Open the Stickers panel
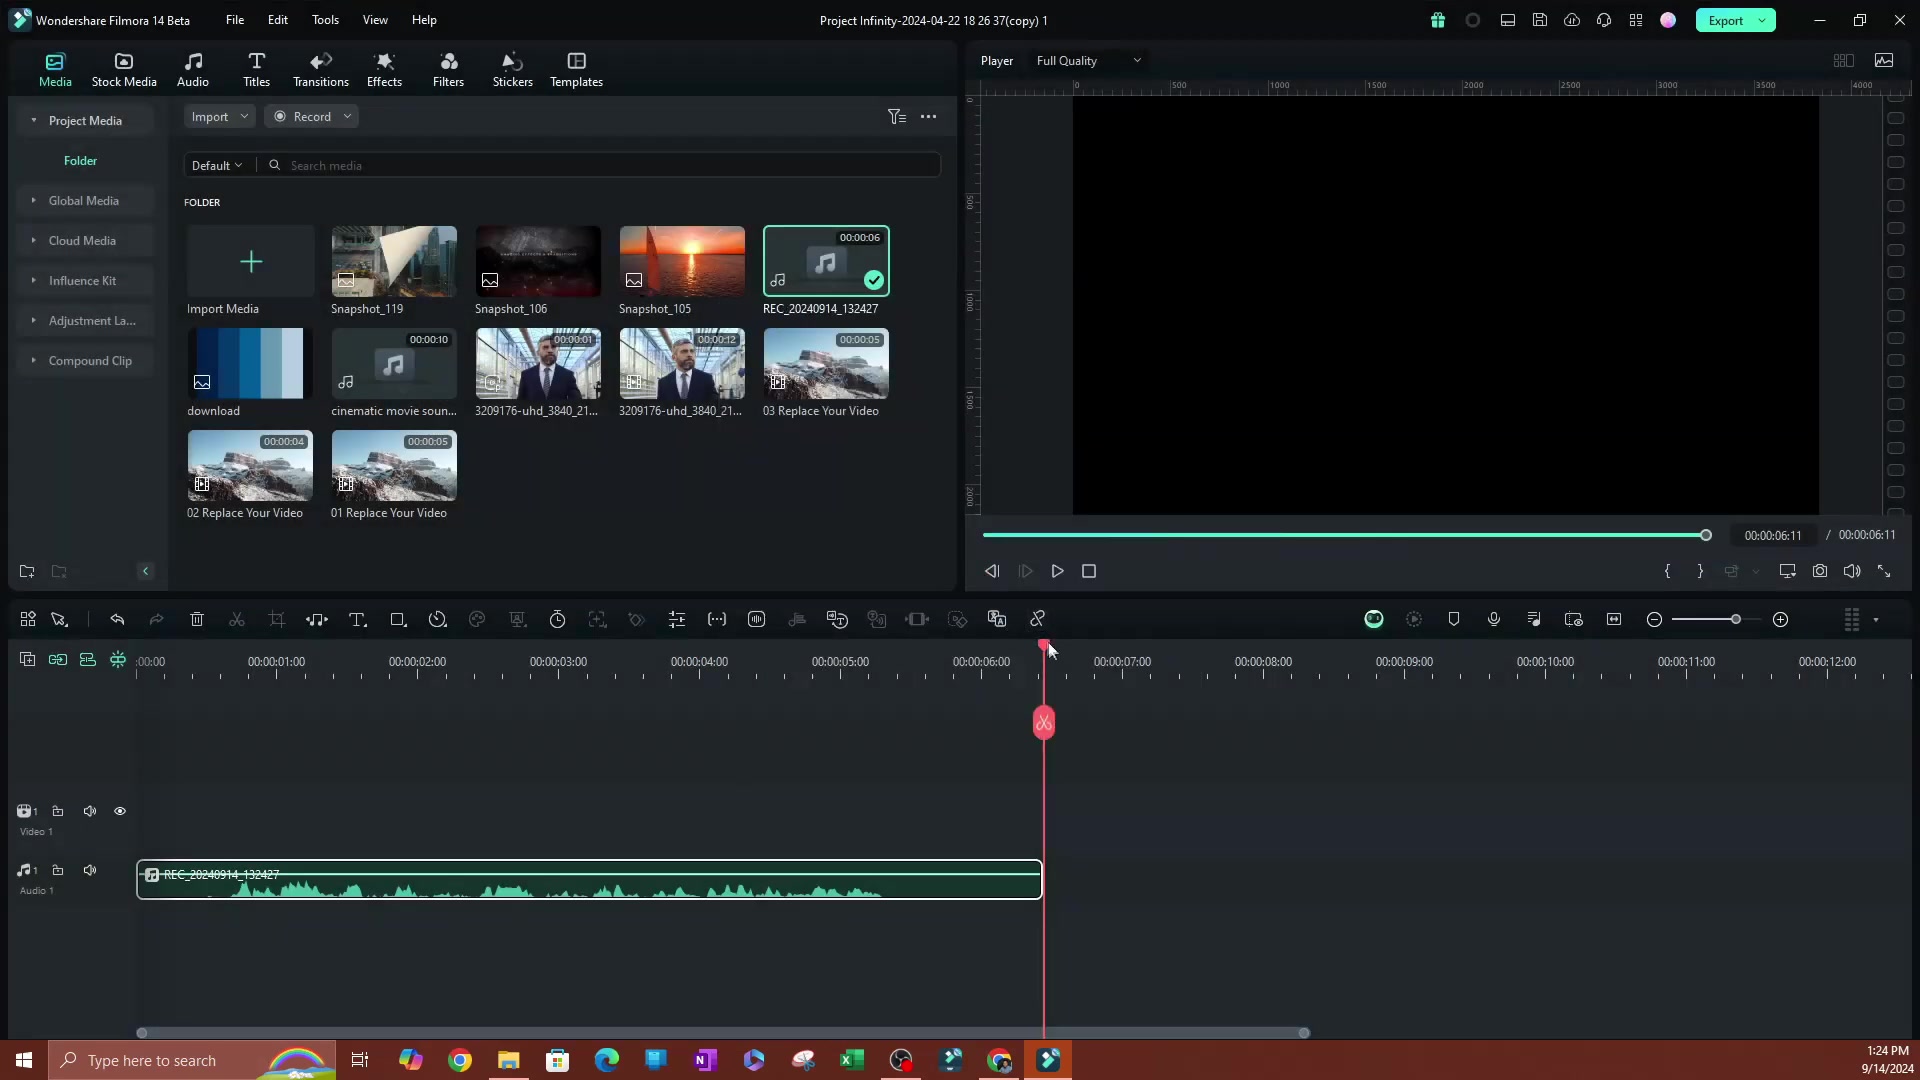Viewport: 1920px width, 1080px height. click(x=512, y=69)
